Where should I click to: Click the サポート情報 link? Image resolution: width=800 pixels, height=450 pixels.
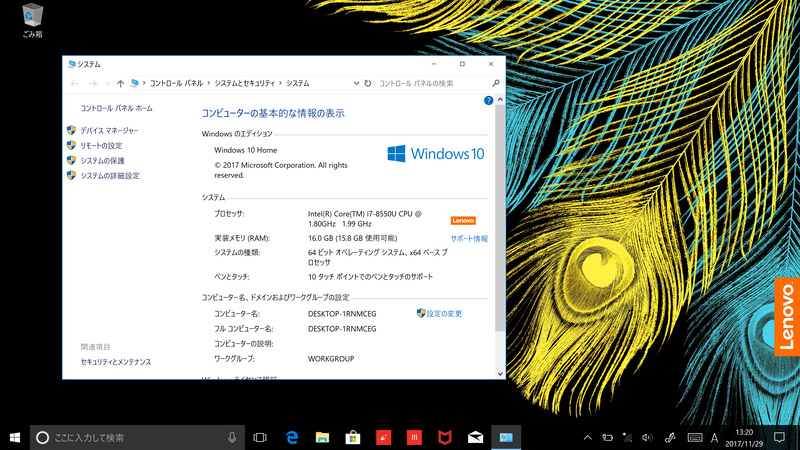469,238
